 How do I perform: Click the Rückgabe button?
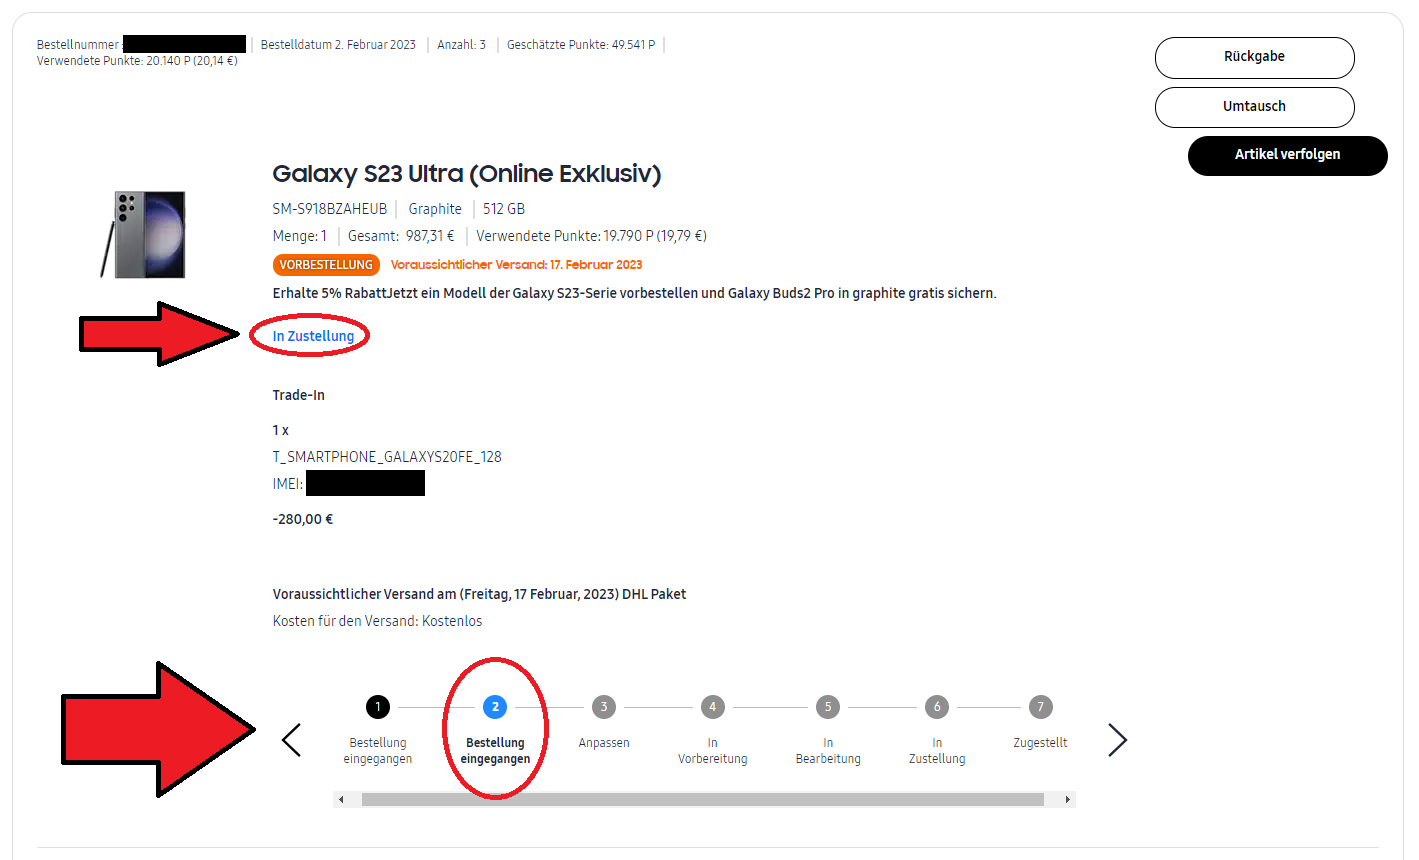[1254, 57]
